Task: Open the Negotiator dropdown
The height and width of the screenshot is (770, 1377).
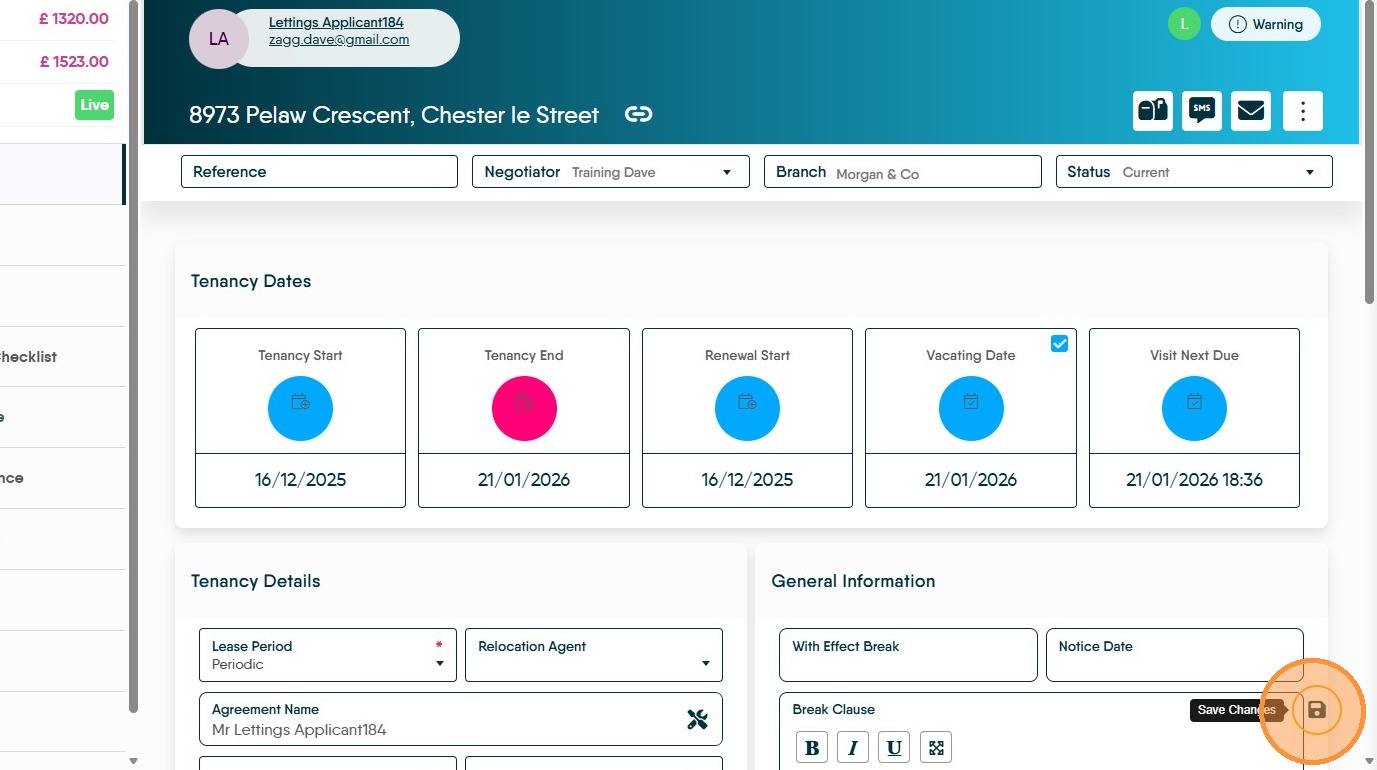Action: (611, 172)
